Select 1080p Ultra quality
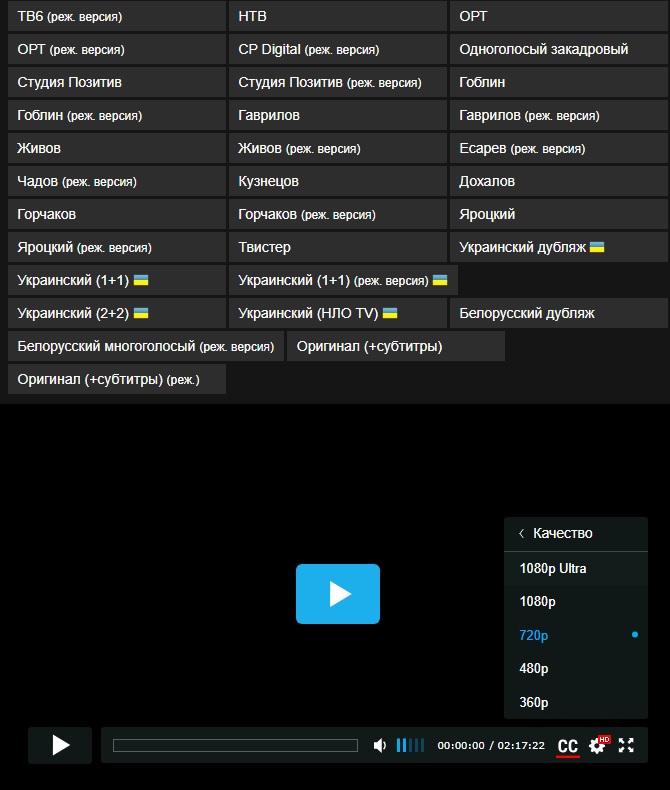This screenshot has height=790, width=670. pyautogui.click(x=576, y=568)
